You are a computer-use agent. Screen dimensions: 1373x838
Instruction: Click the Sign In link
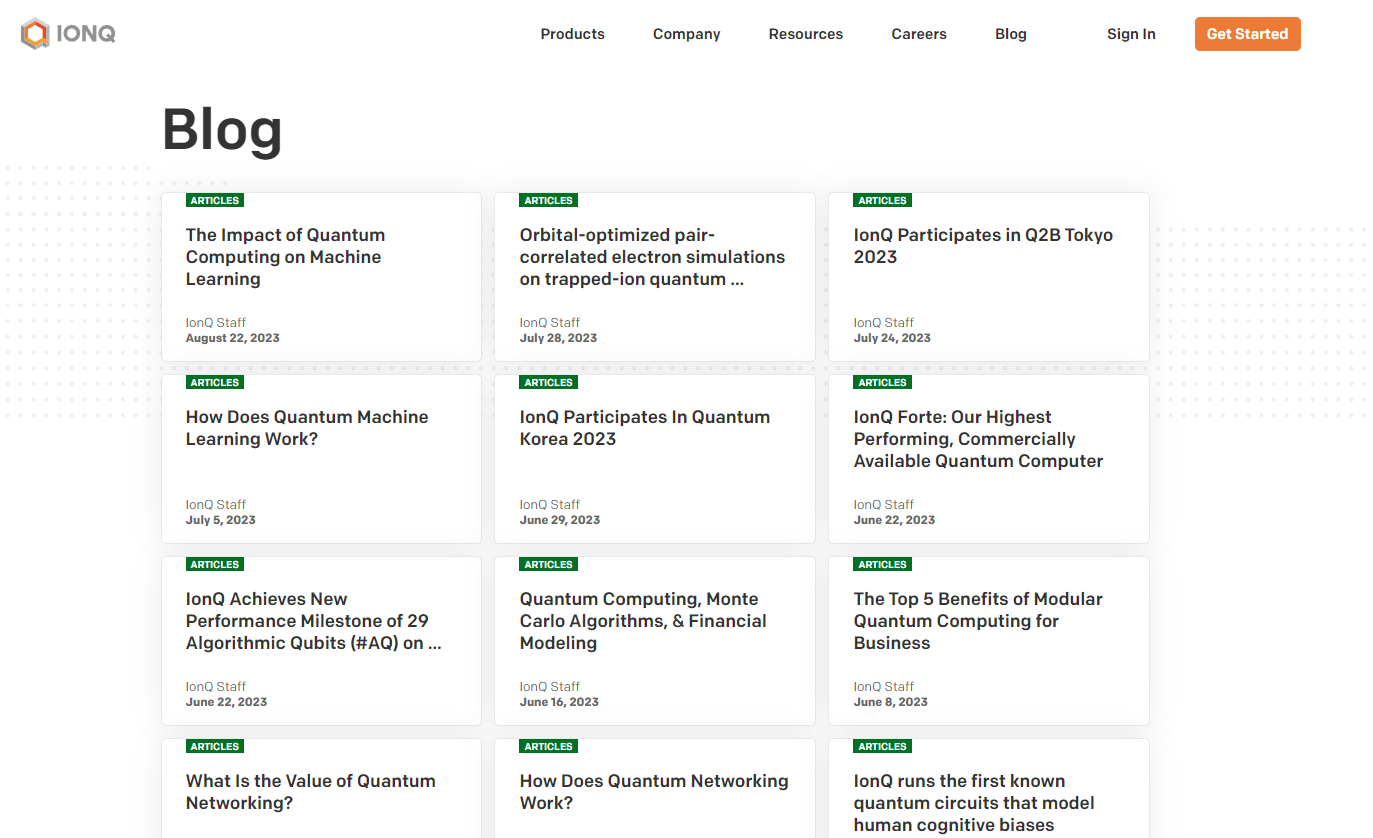[x=1131, y=34]
